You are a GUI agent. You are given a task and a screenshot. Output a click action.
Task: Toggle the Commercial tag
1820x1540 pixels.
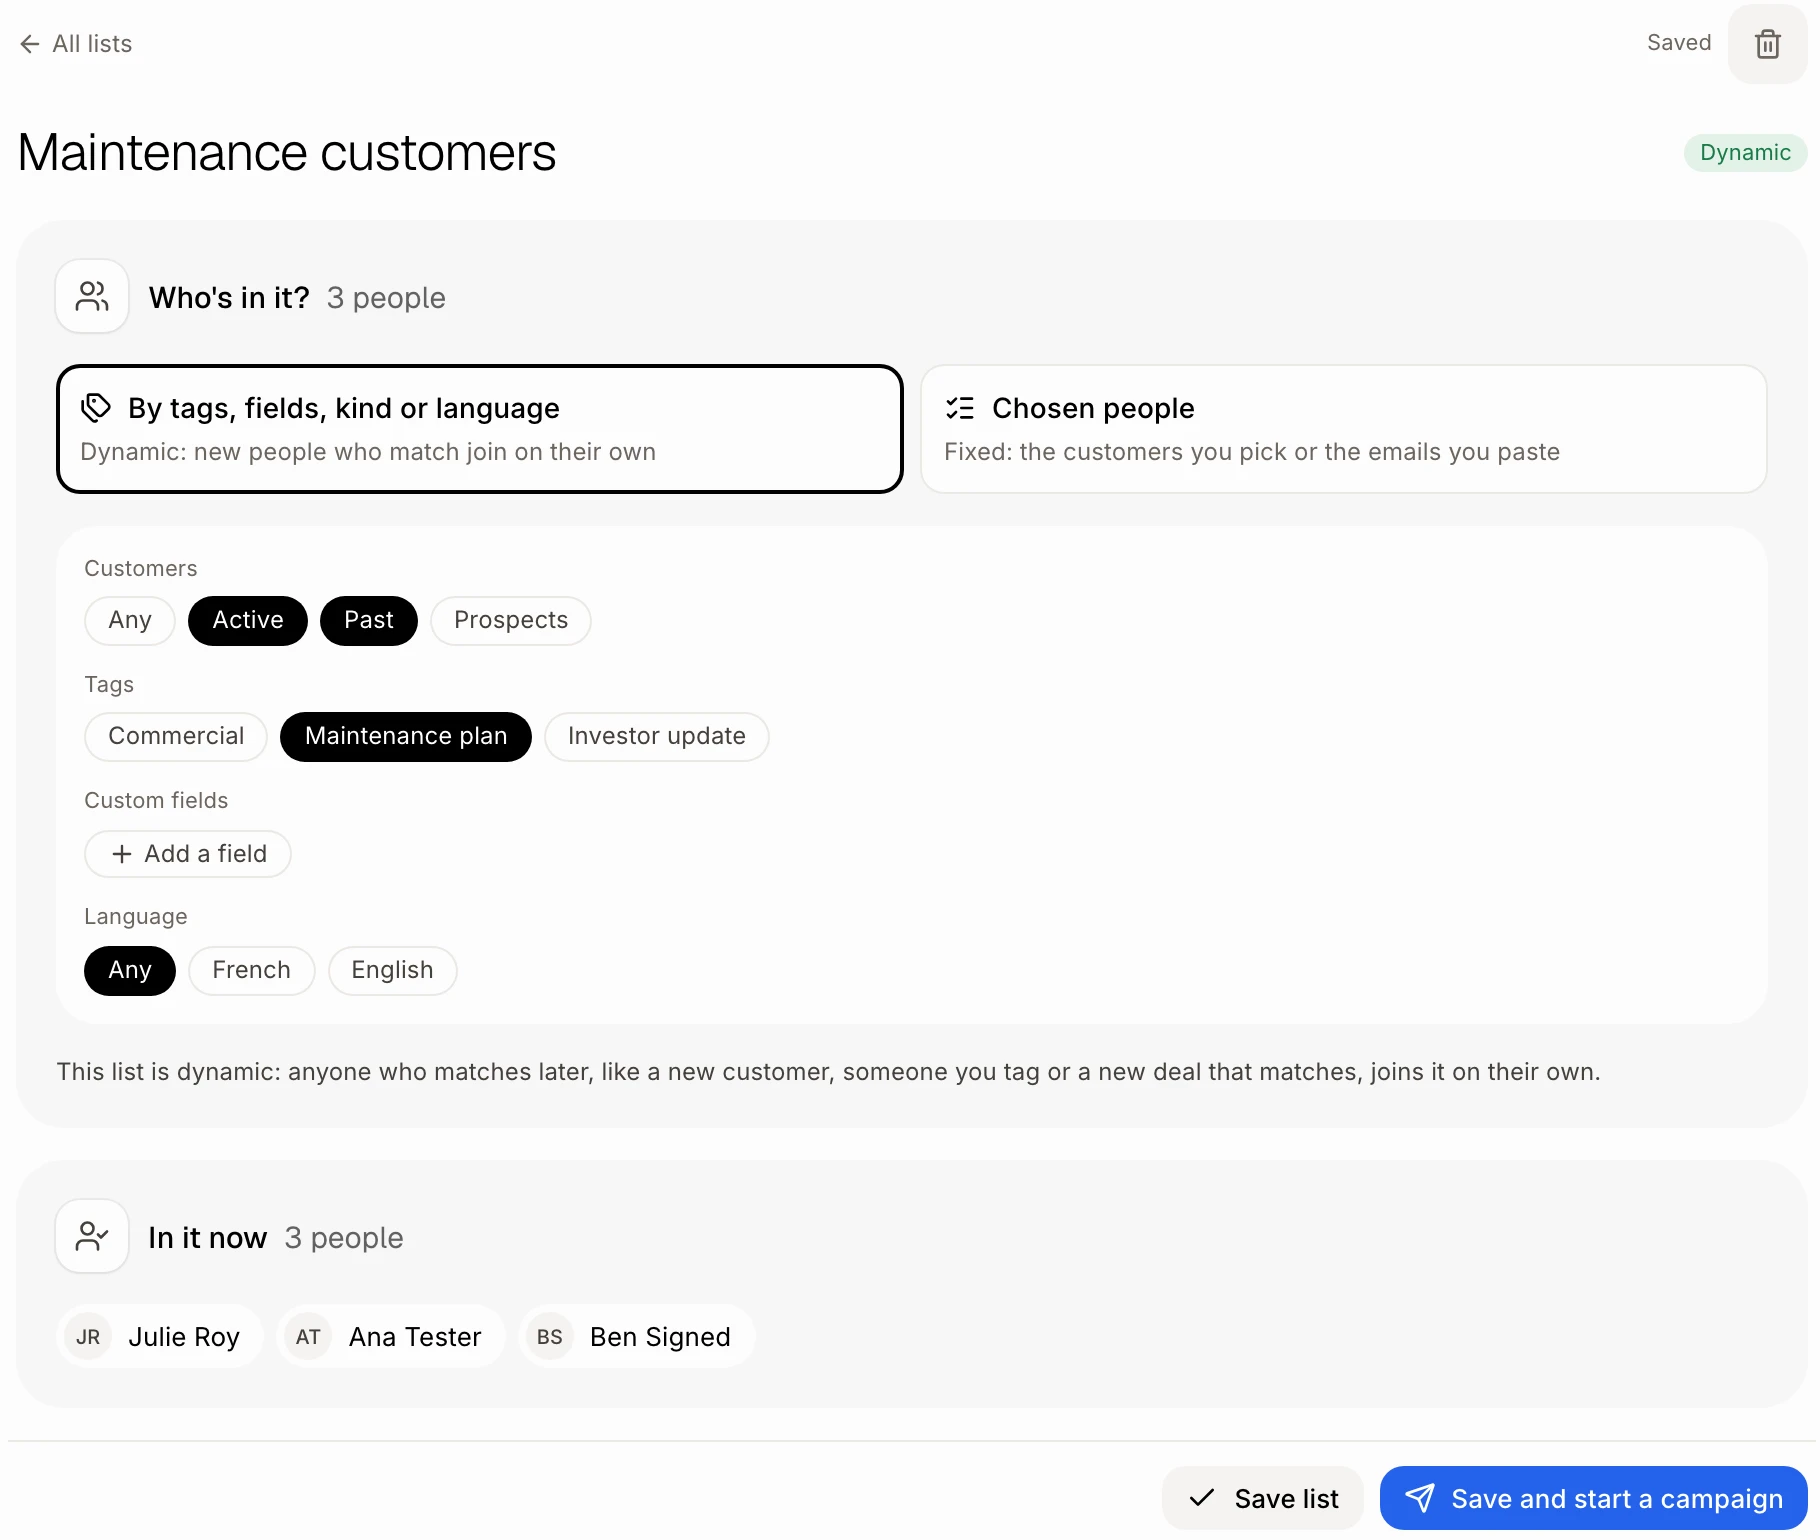click(x=176, y=737)
